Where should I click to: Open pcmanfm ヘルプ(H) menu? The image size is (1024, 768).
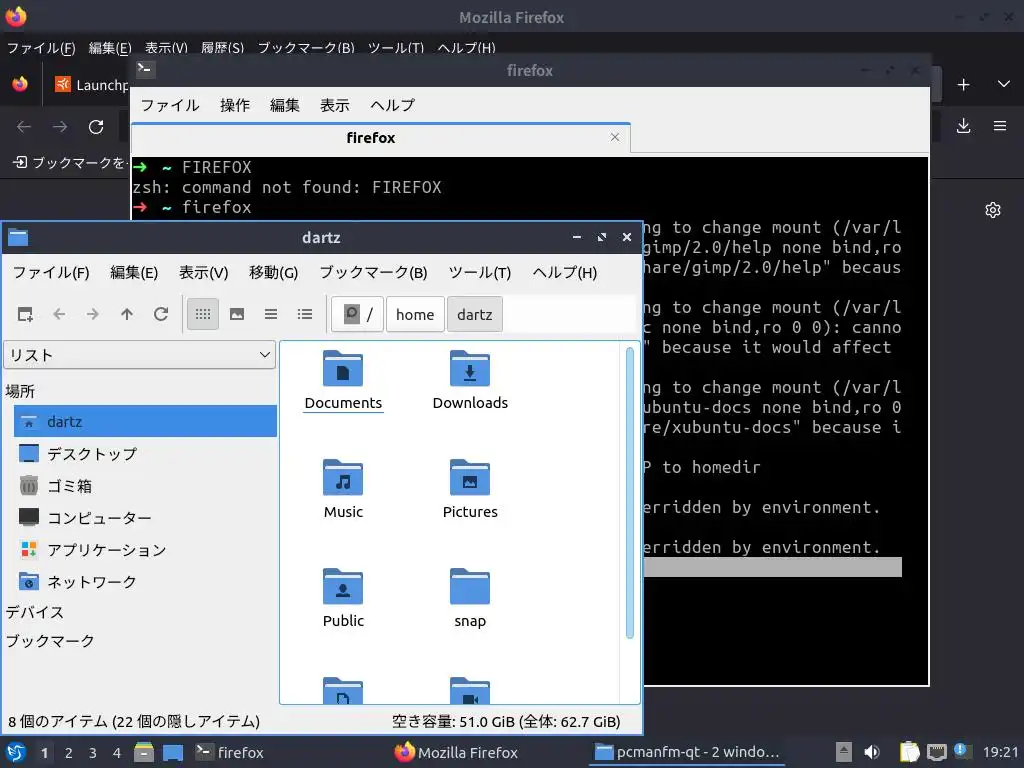tap(565, 272)
